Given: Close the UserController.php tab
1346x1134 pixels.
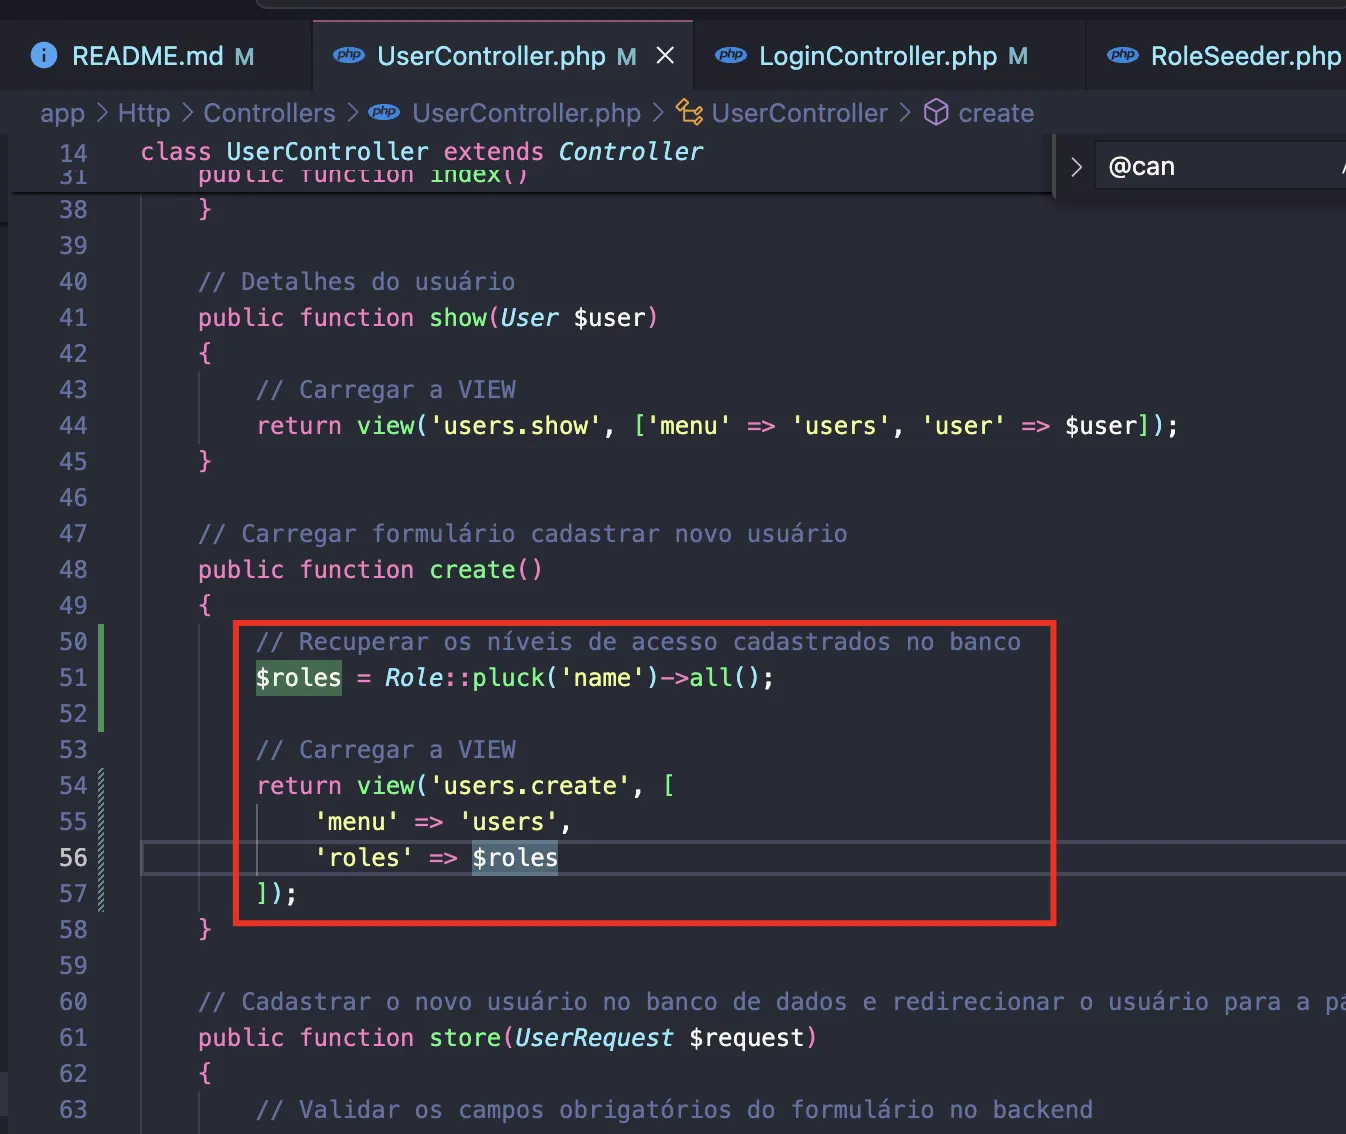Looking at the screenshot, I should point(665,56).
